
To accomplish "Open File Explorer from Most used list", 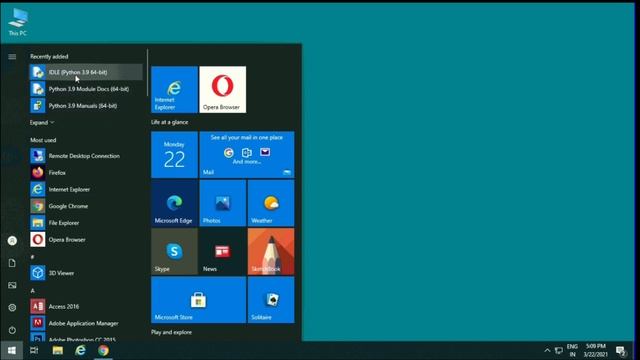I will [x=86, y=223].
